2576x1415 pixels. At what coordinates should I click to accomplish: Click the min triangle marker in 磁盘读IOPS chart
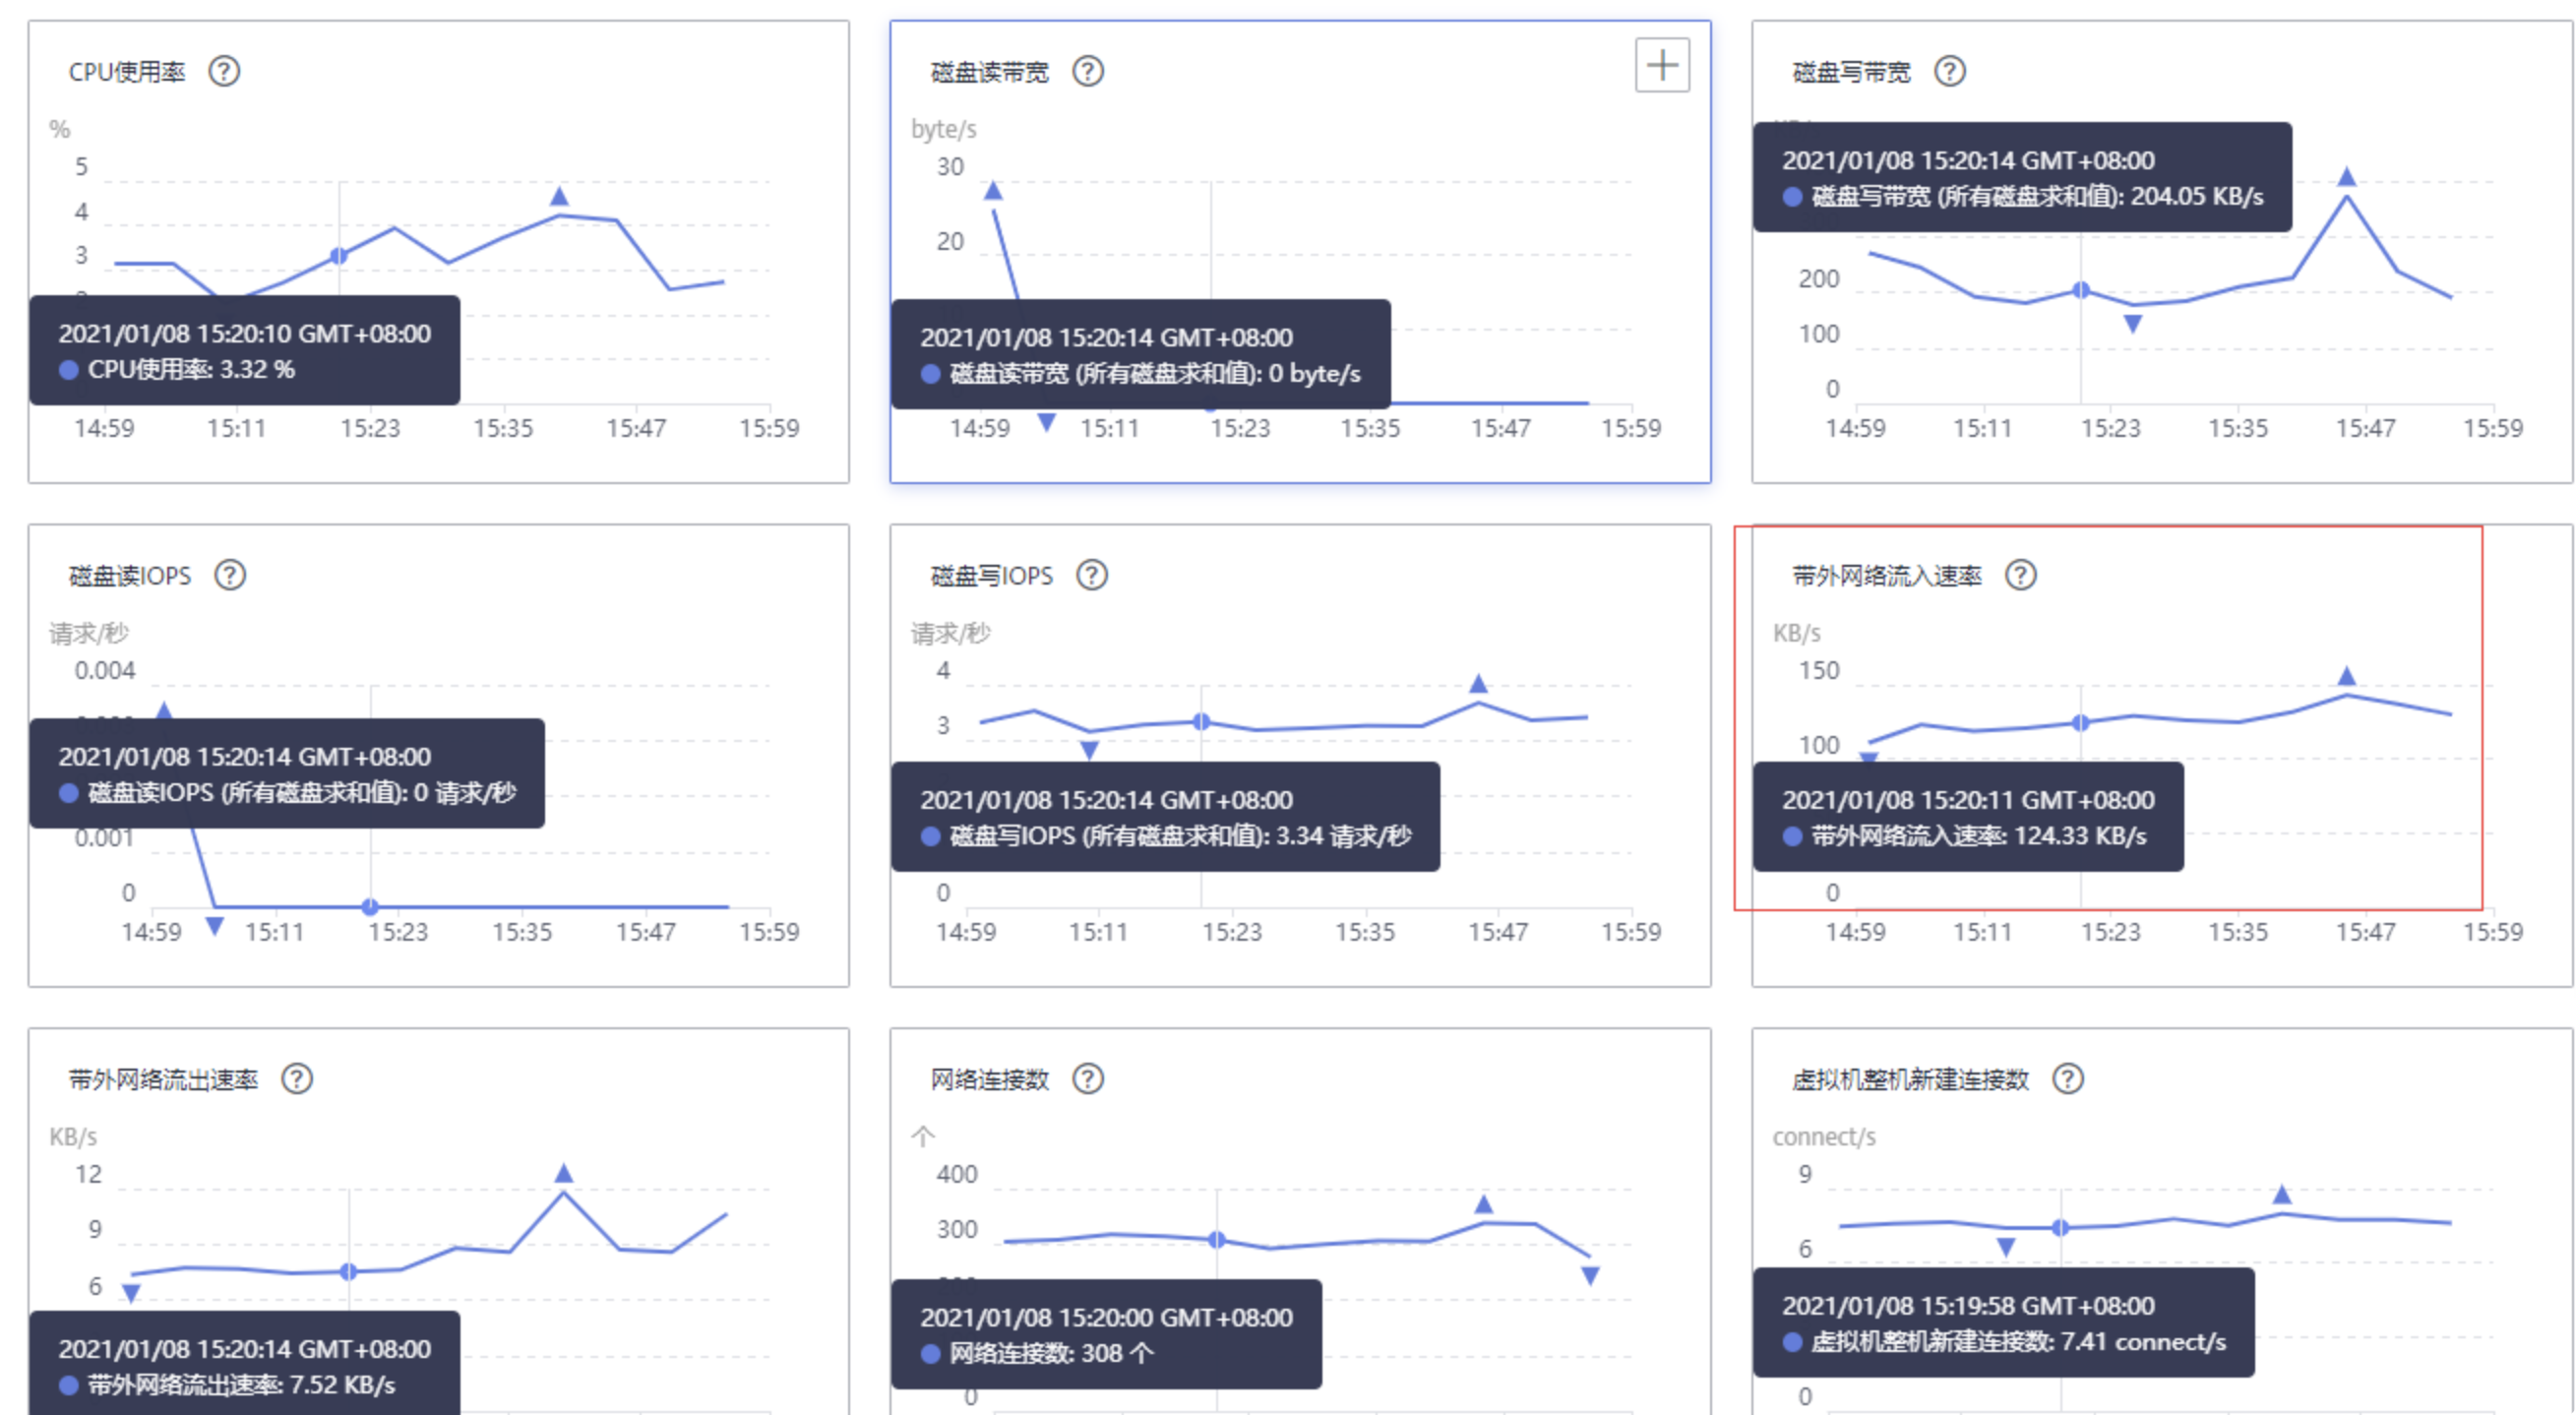[x=214, y=927]
